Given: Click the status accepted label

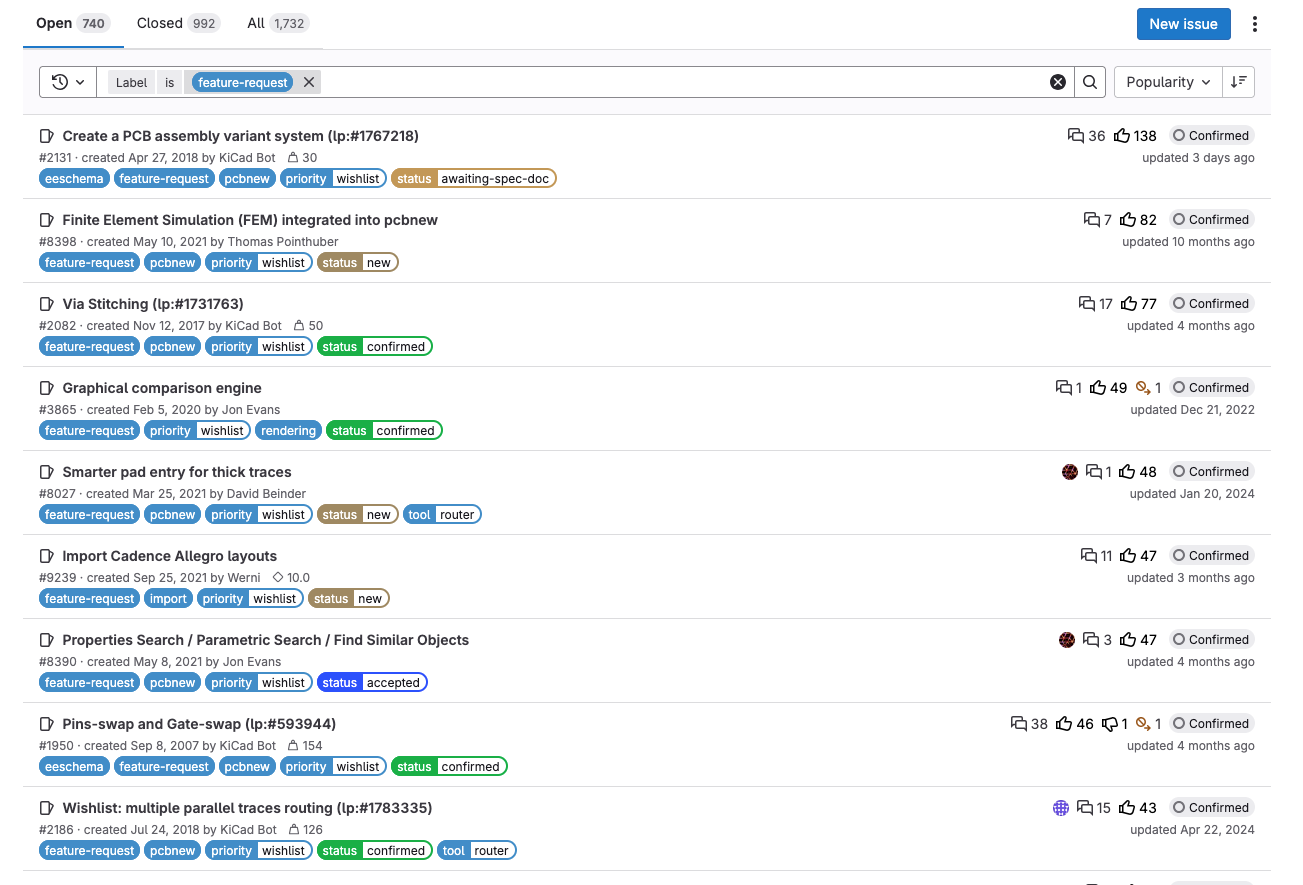Looking at the screenshot, I should 372,683.
